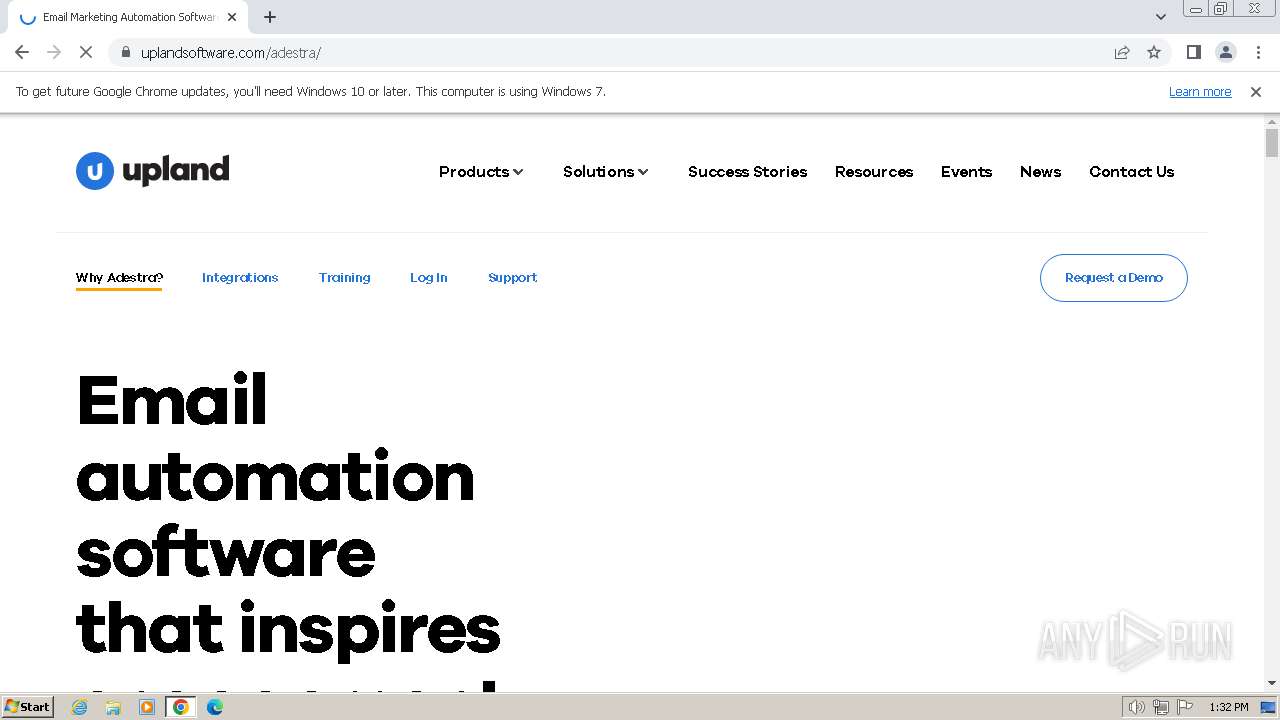Click the Log In link
Screen dimensions: 1280x720
tap(428, 278)
